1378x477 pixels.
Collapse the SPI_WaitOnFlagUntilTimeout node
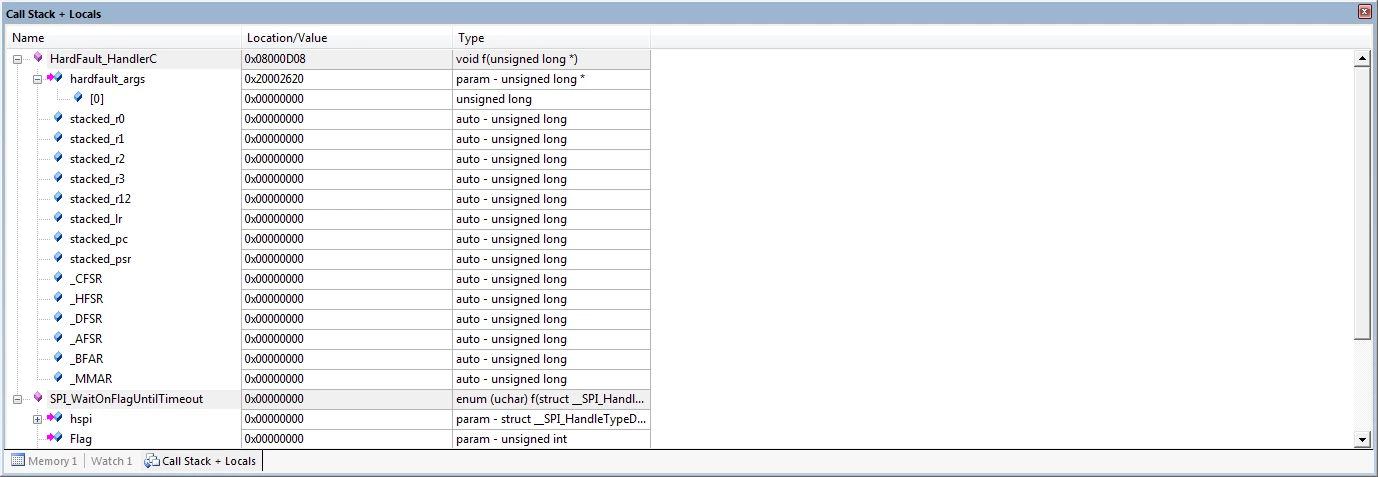pos(18,399)
